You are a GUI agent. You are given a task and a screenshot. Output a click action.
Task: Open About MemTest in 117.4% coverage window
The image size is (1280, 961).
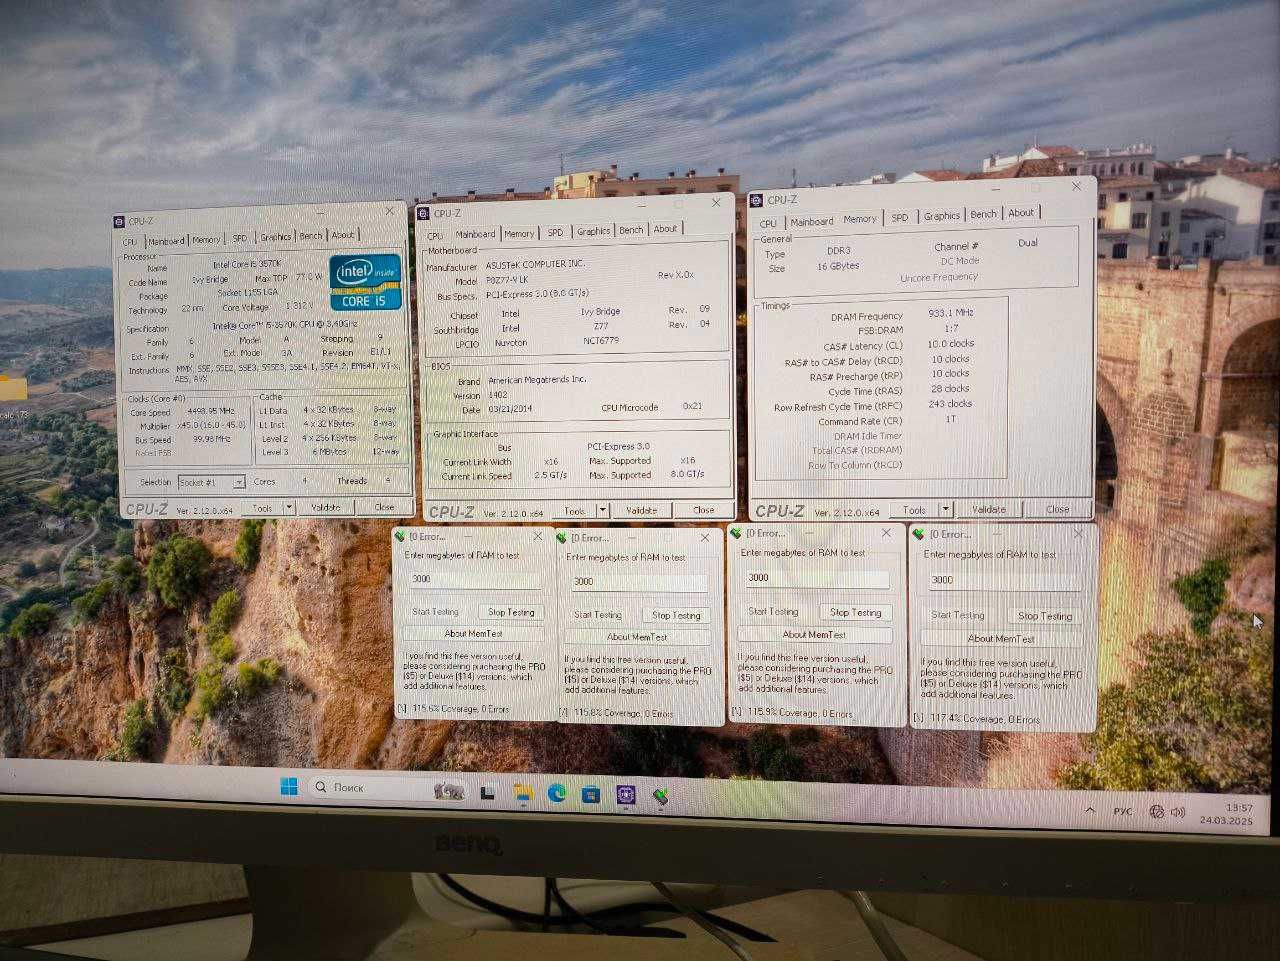[1001, 638]
